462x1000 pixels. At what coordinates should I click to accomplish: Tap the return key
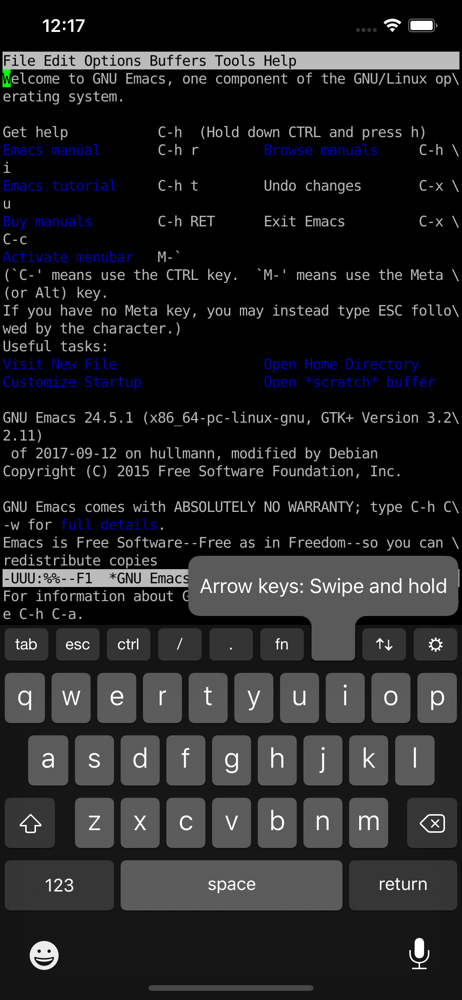[403, 885]
